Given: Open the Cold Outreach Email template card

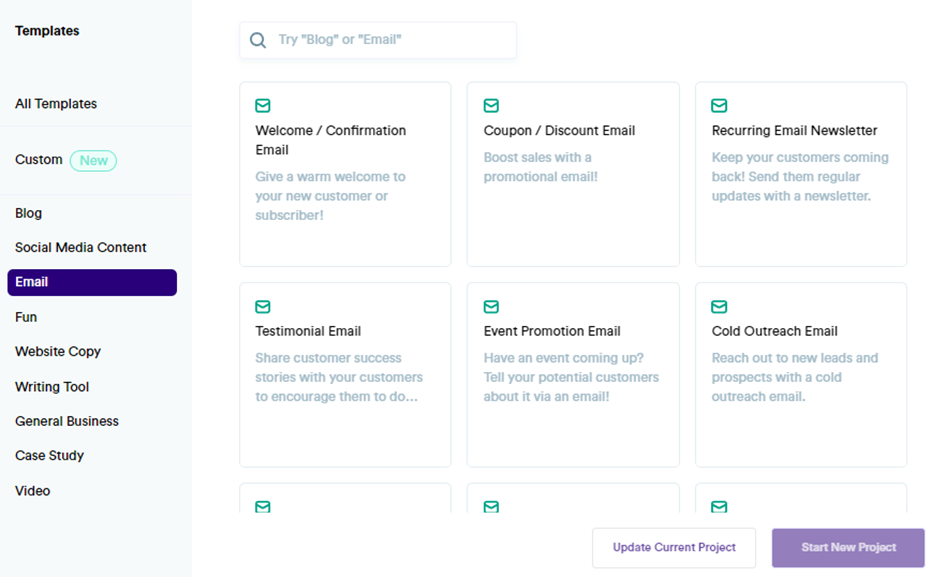Looking at the screenshot, I should (x=801, y=374).
